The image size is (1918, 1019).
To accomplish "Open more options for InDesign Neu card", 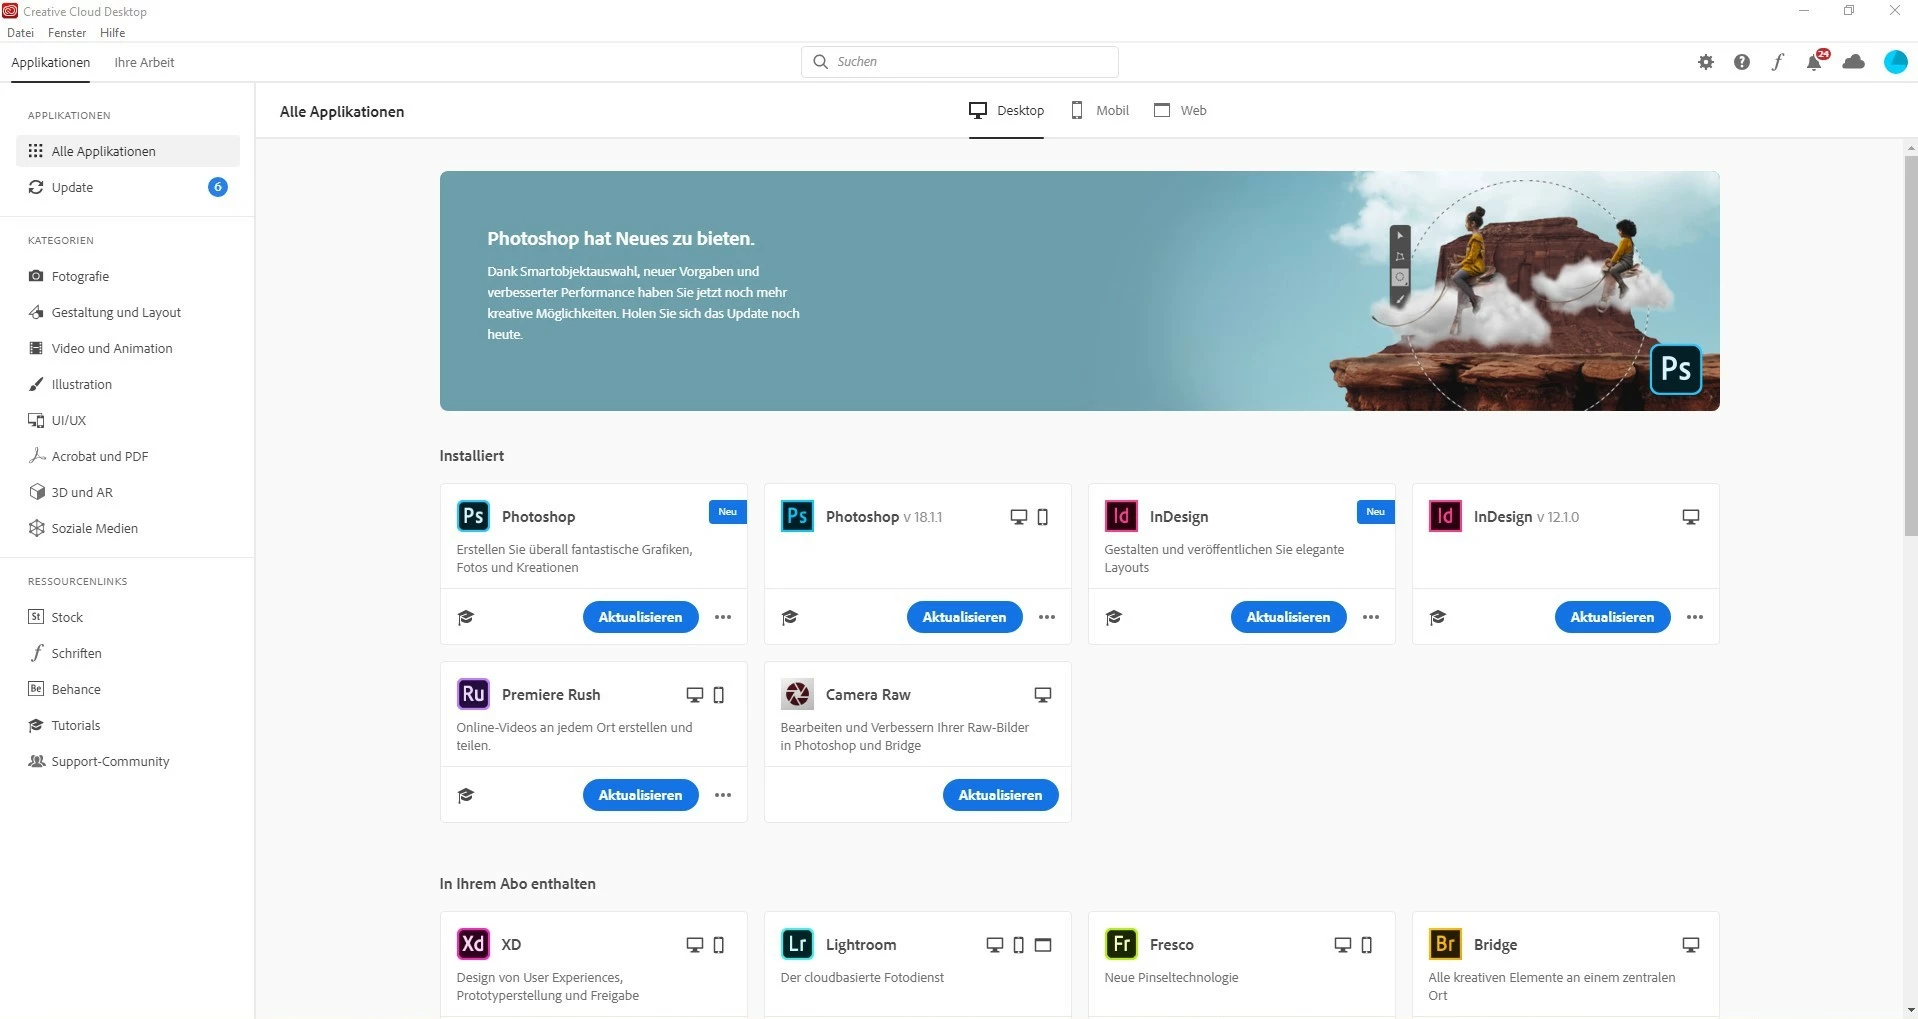I will tap(1371, 617).
